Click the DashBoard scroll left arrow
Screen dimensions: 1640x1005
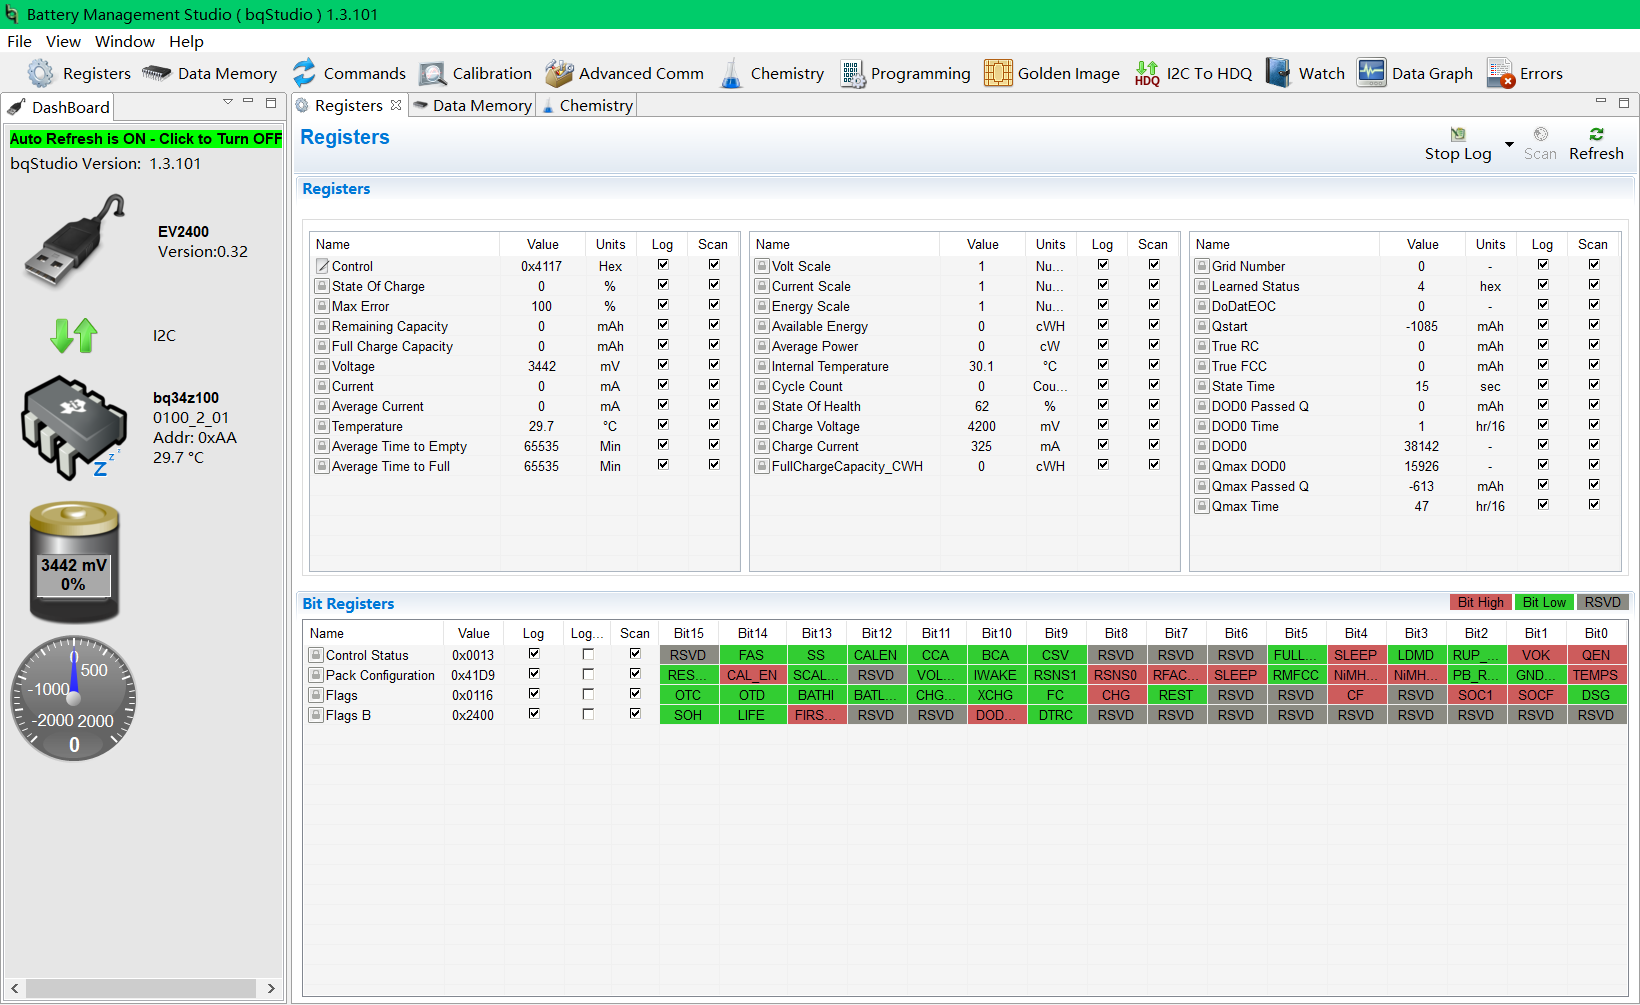14,988
